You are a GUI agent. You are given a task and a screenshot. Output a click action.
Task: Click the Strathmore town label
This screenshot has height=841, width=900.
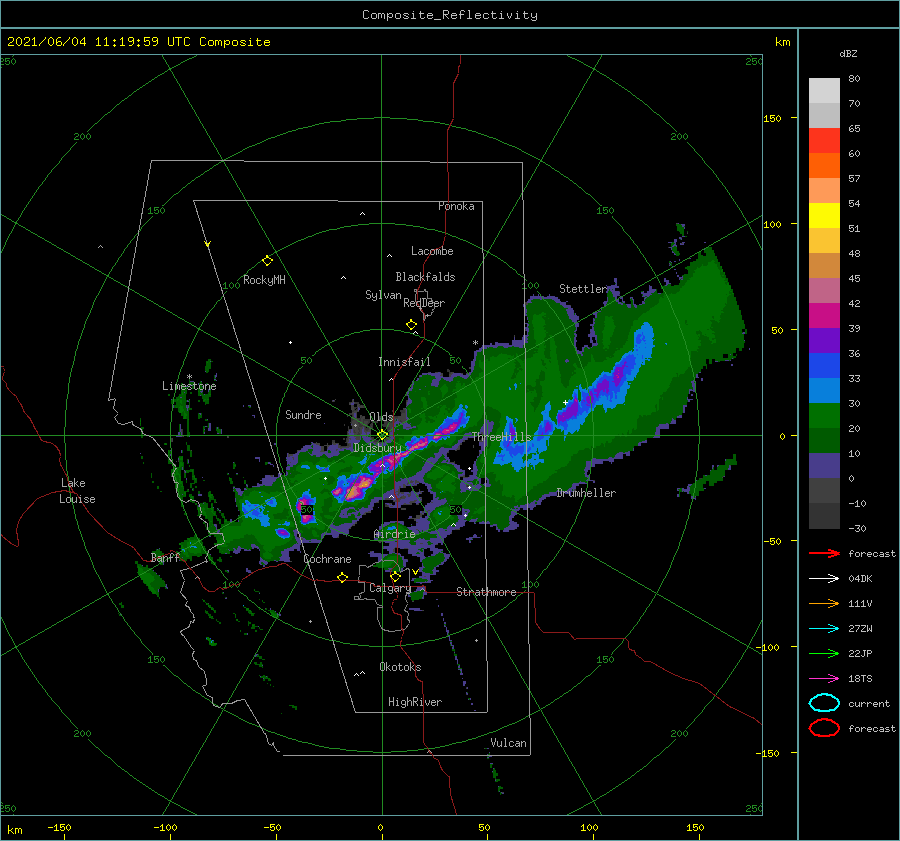486,592
